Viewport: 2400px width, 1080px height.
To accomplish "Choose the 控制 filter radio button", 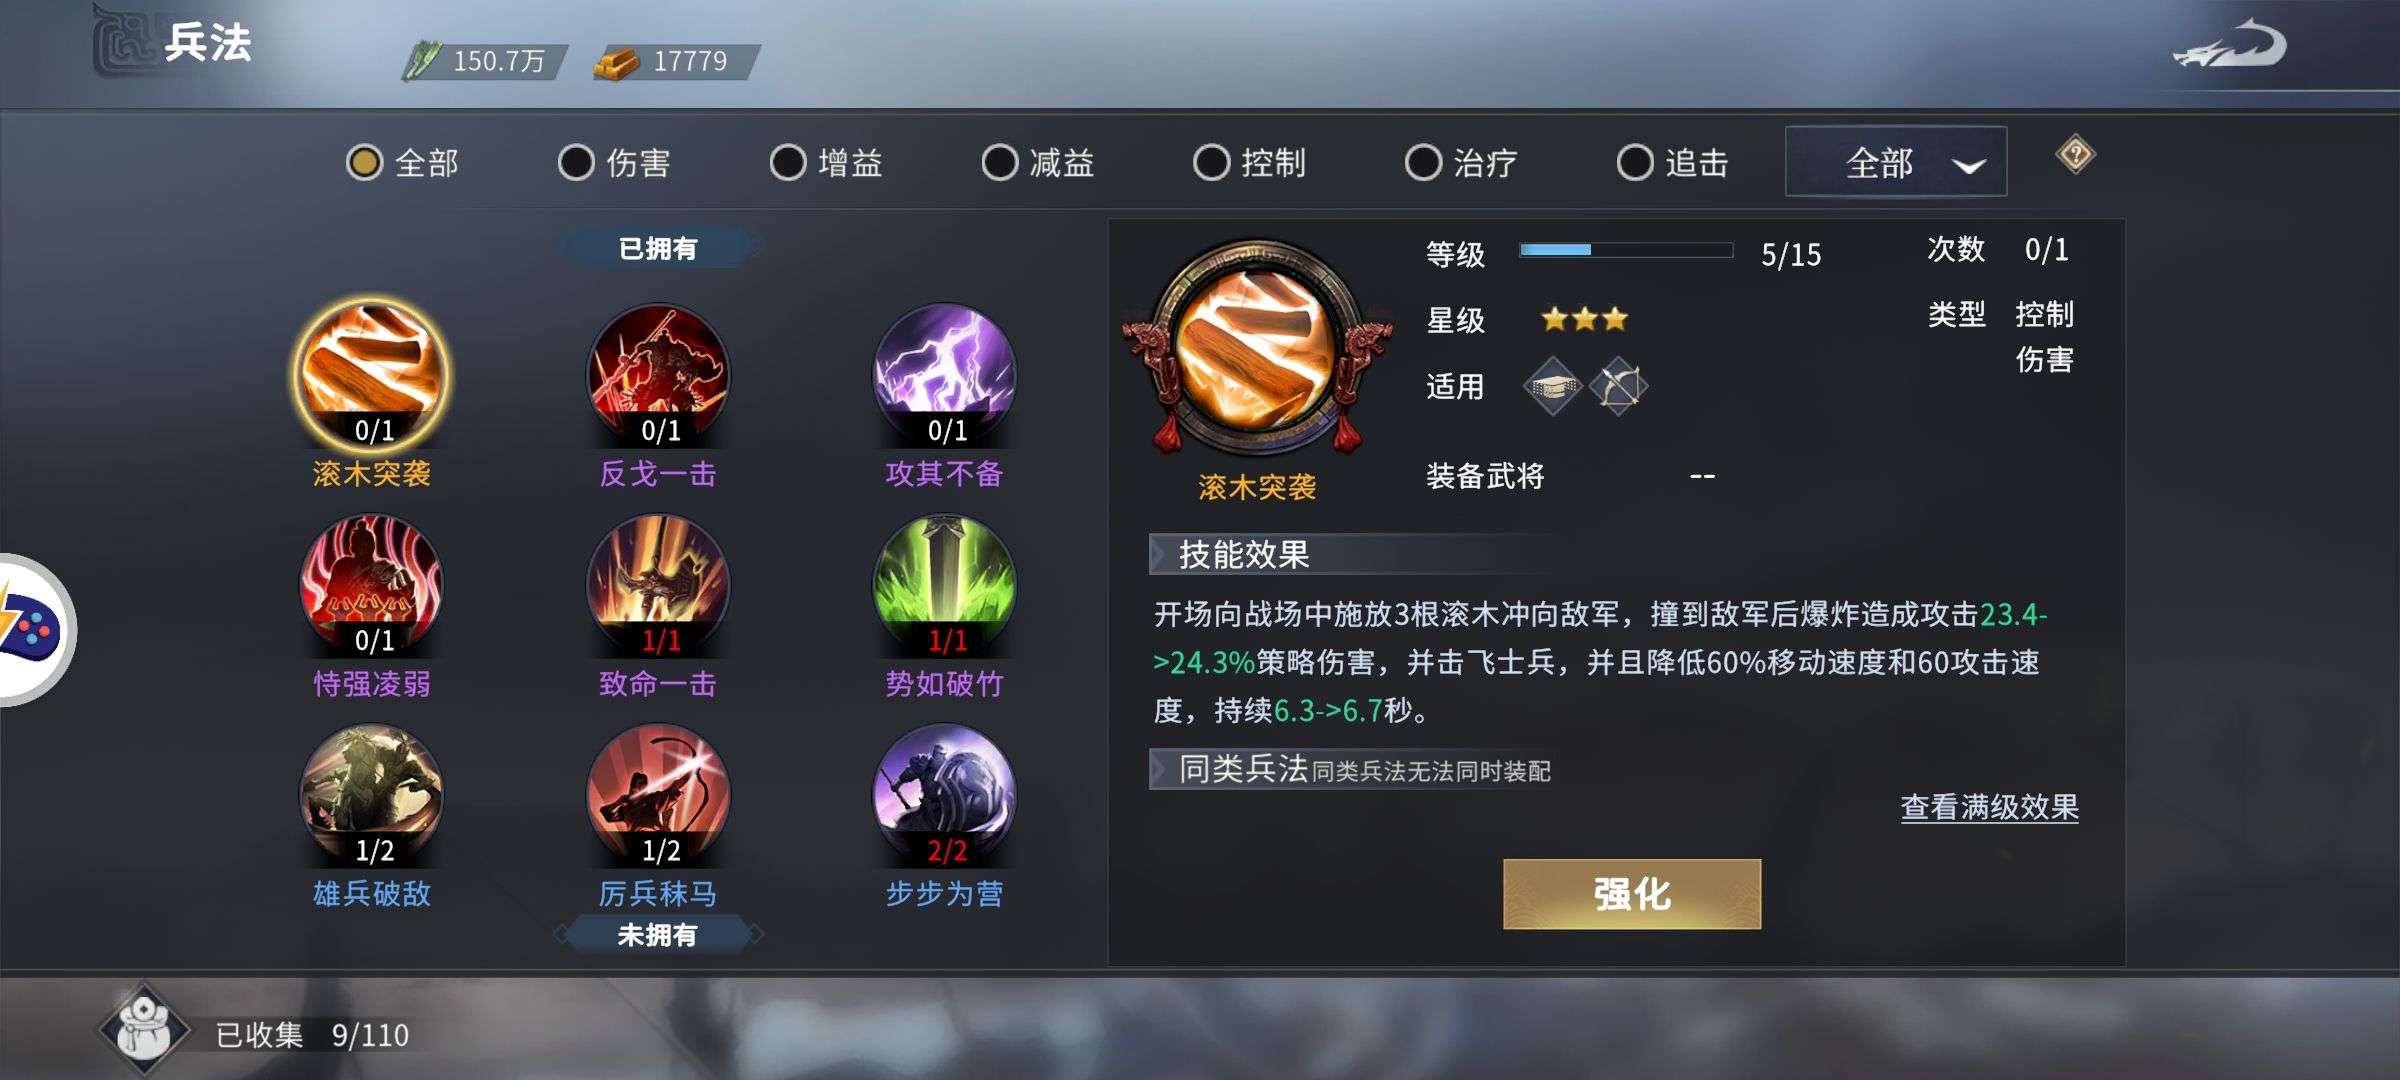I will click(x=1212, y=162).
